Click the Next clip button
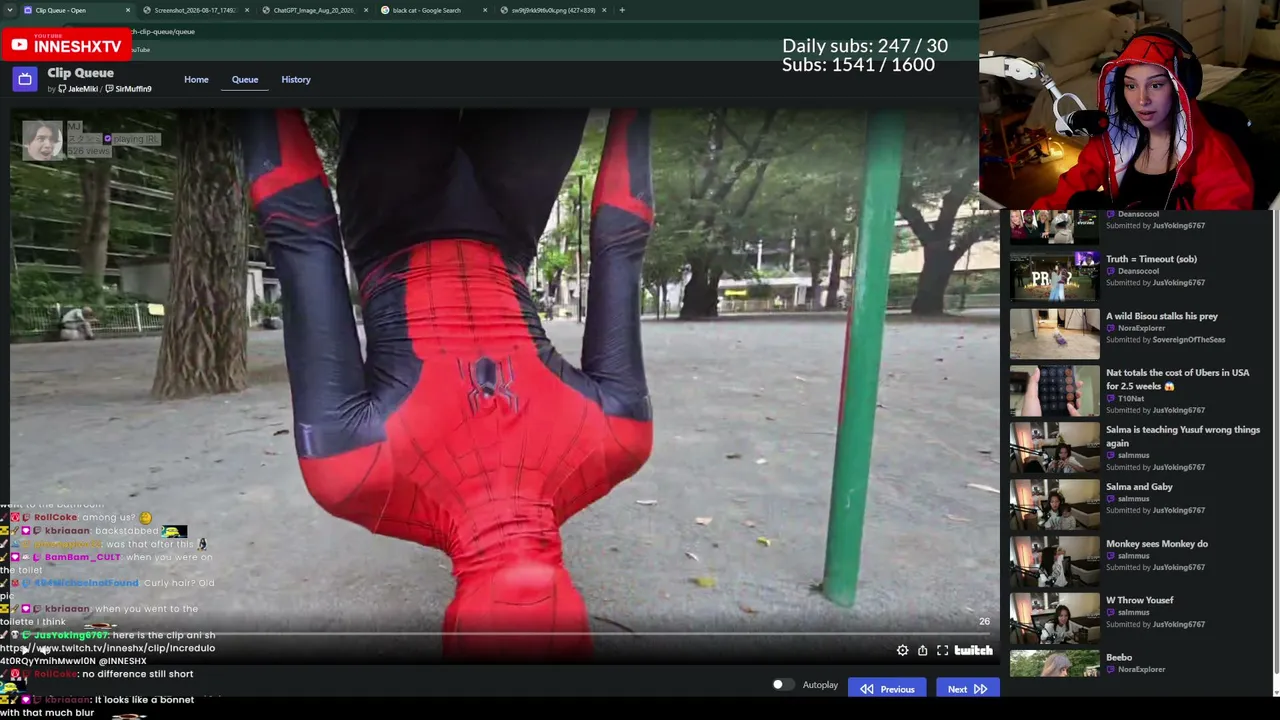The height and width of the screenshot is (720, 1280). 967,689
